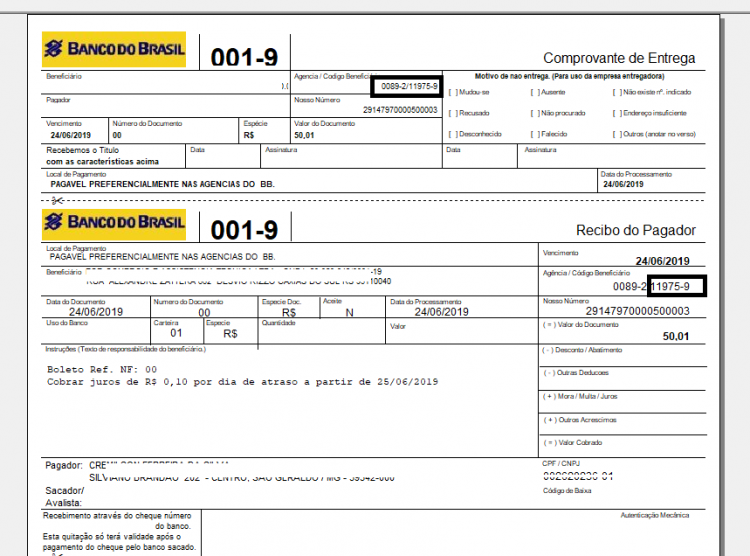Tick the 'Não procurado' bracket checkbox
The height and width of the screenshot is (556, 750).
[x=535, y=113]
